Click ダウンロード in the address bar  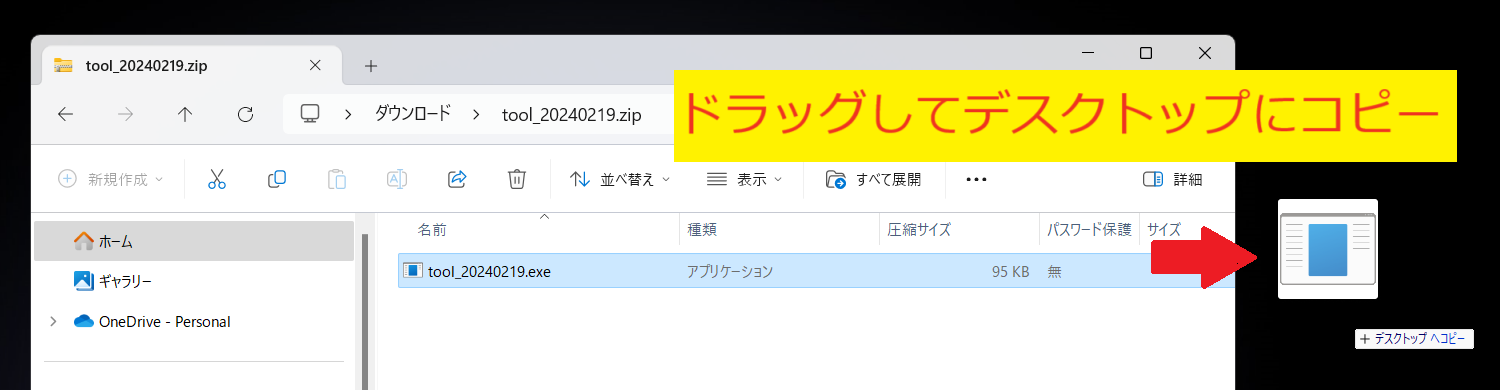tap(413, 114)
